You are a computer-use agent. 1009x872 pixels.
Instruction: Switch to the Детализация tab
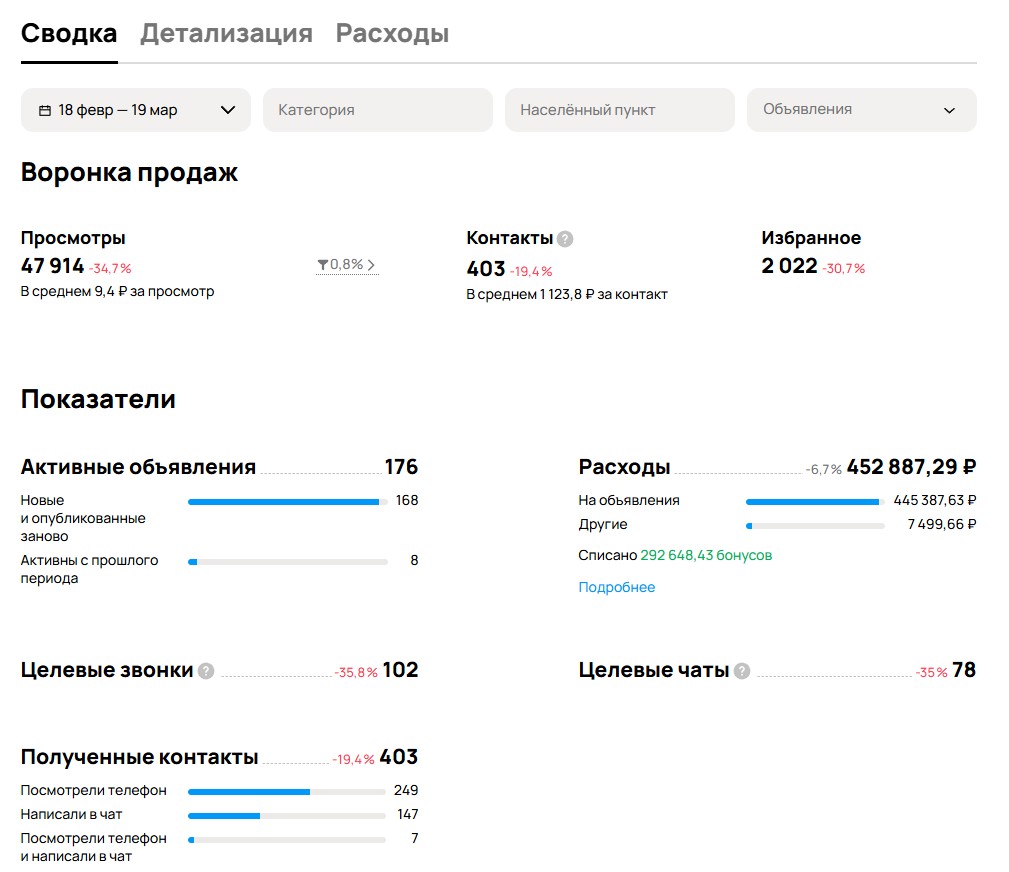click(x=227, y=33)
